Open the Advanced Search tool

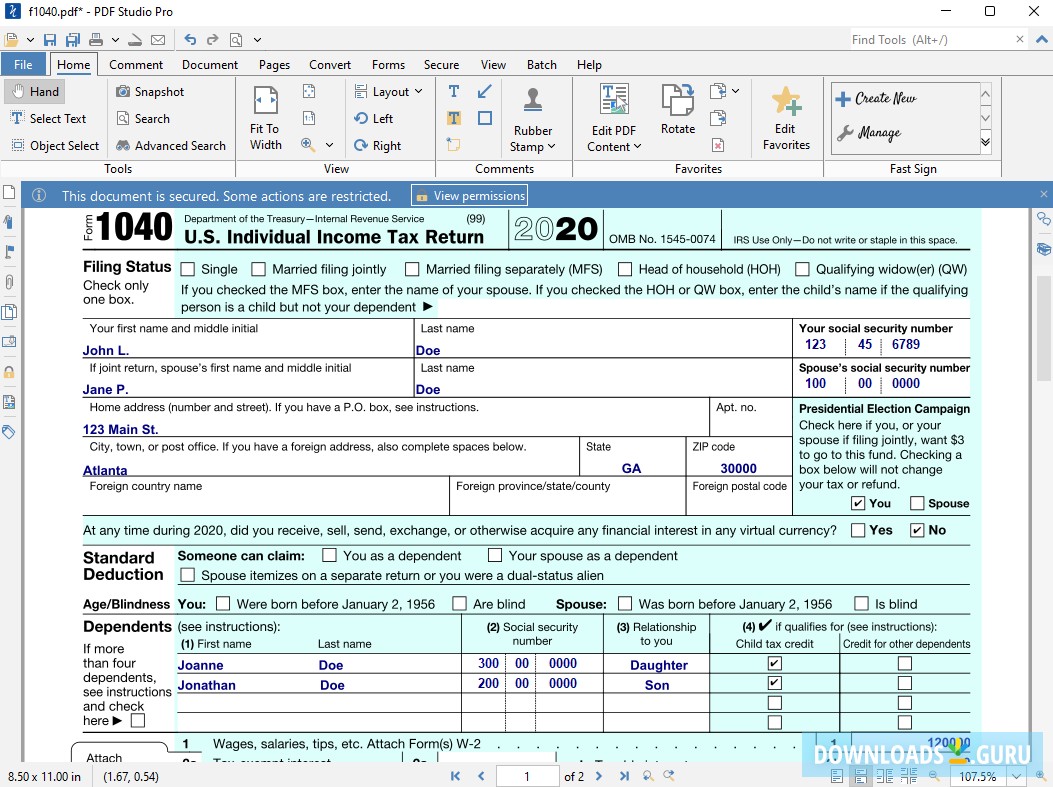(x=171, y=146)
